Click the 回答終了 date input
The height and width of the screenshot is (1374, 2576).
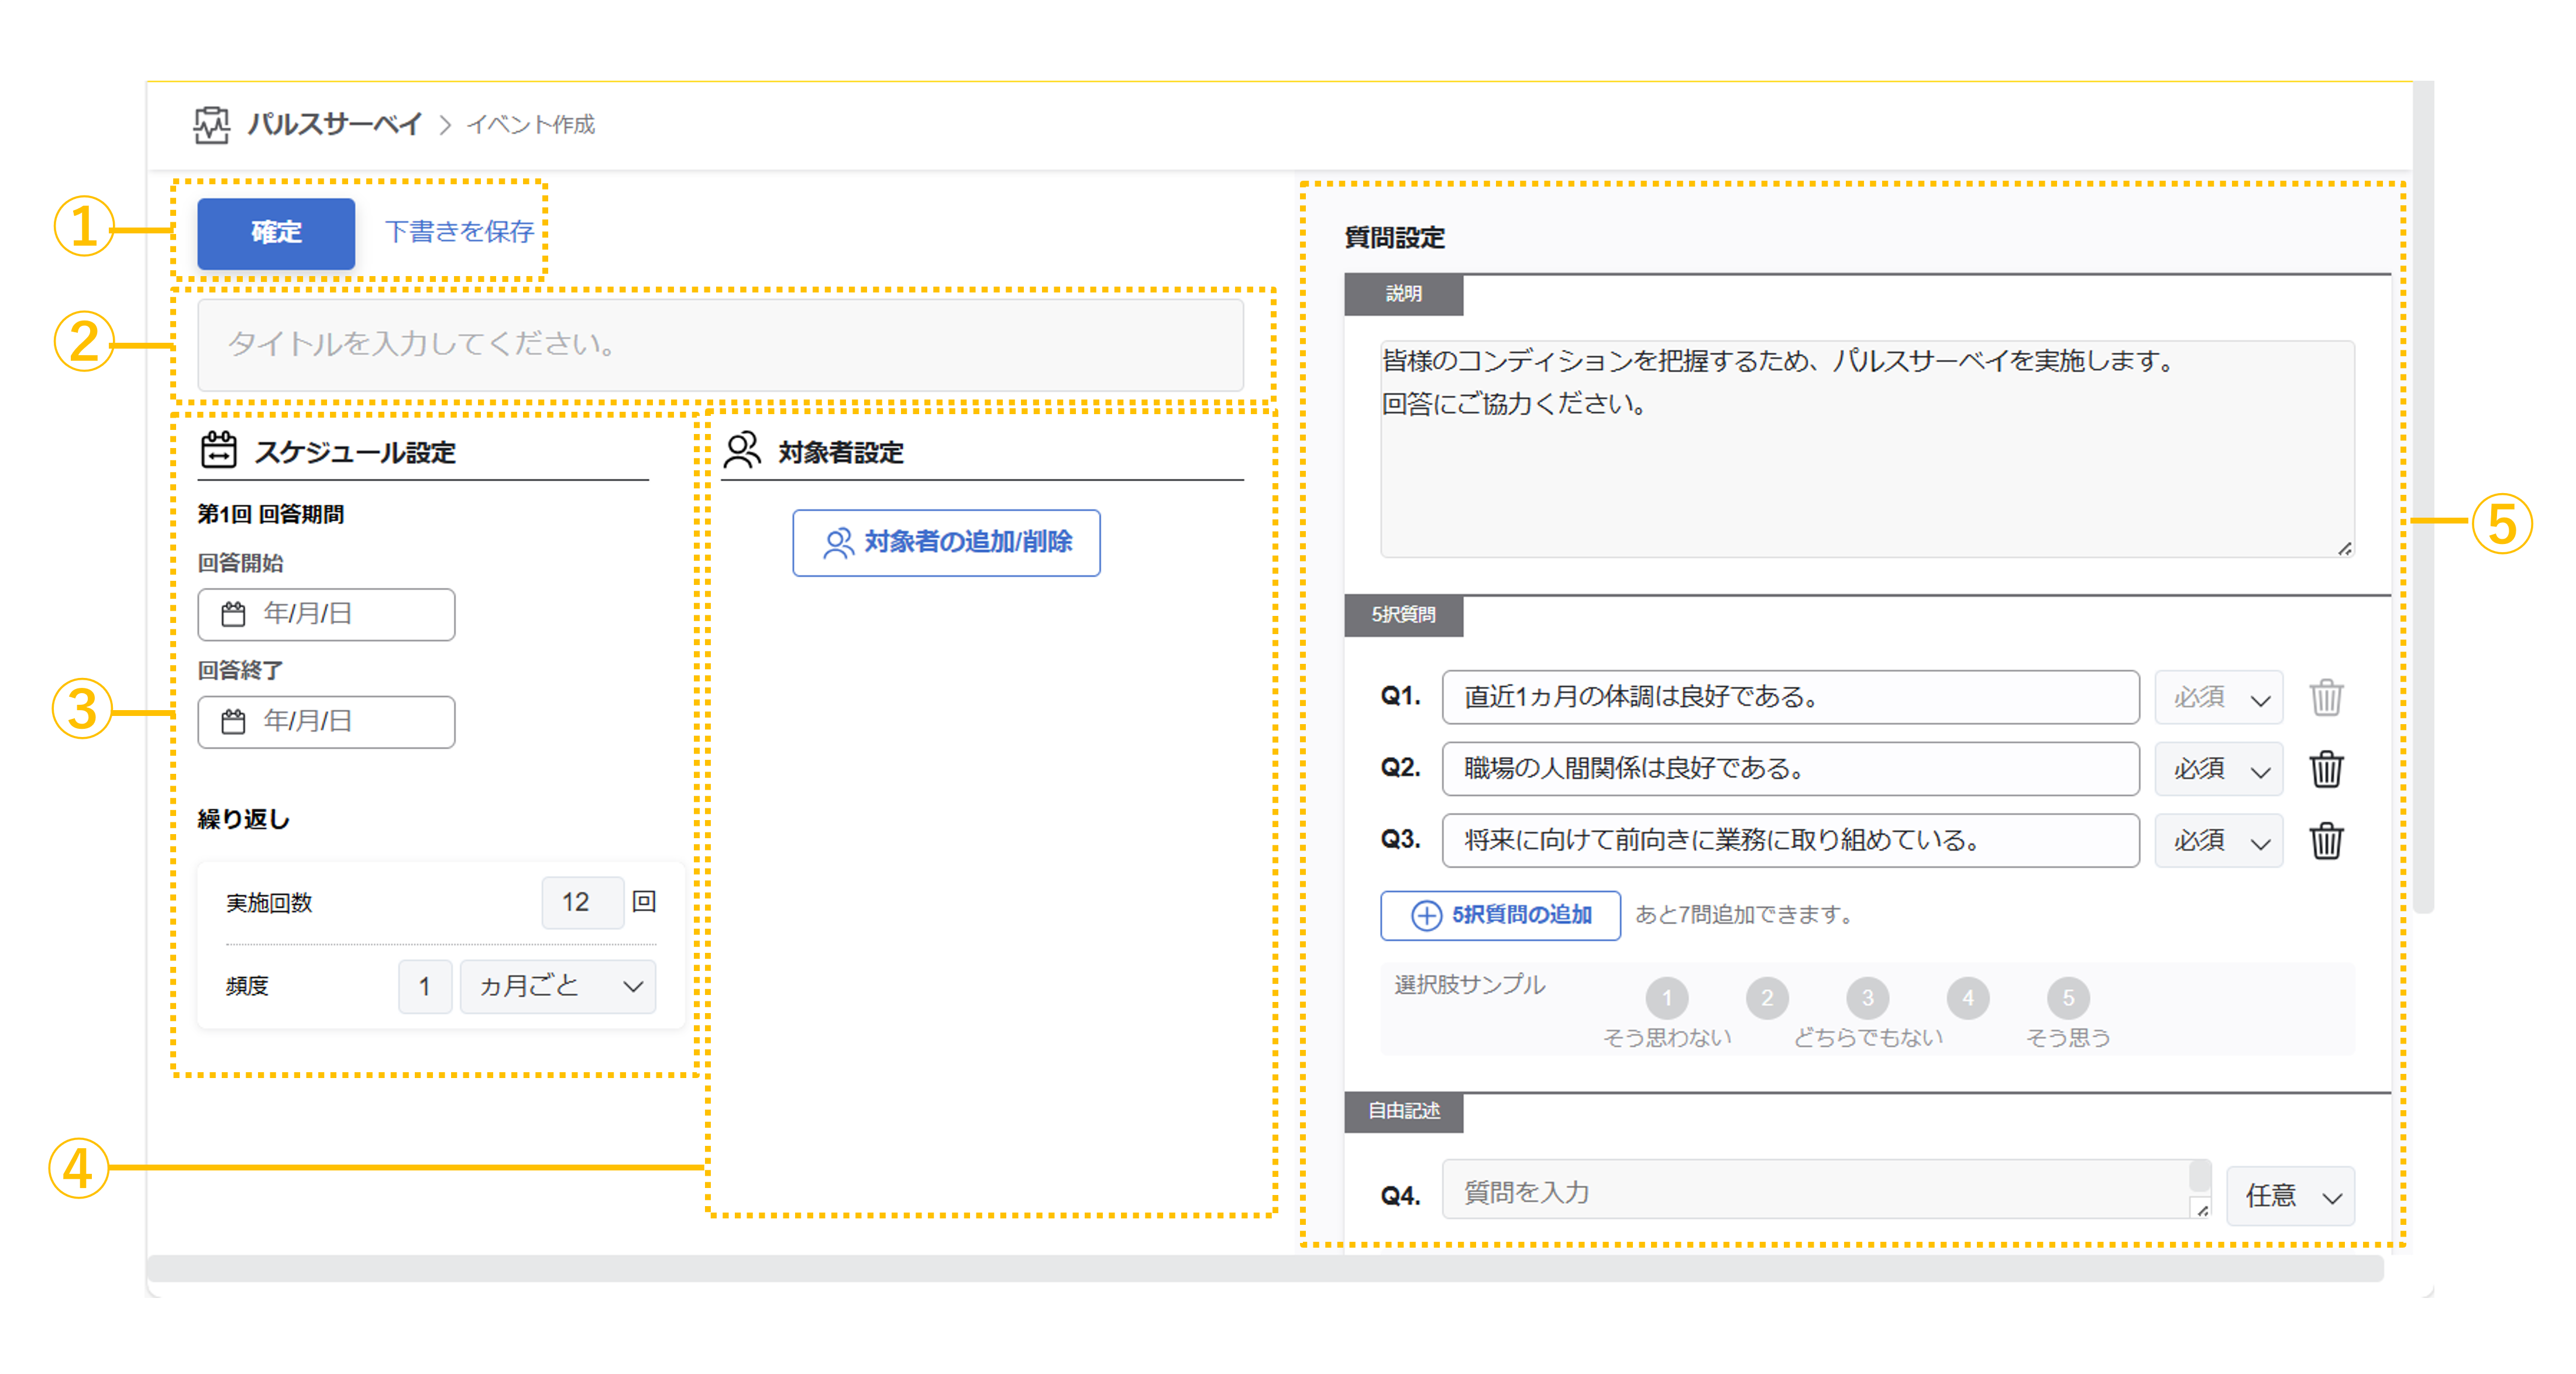[x=326, y=721]
